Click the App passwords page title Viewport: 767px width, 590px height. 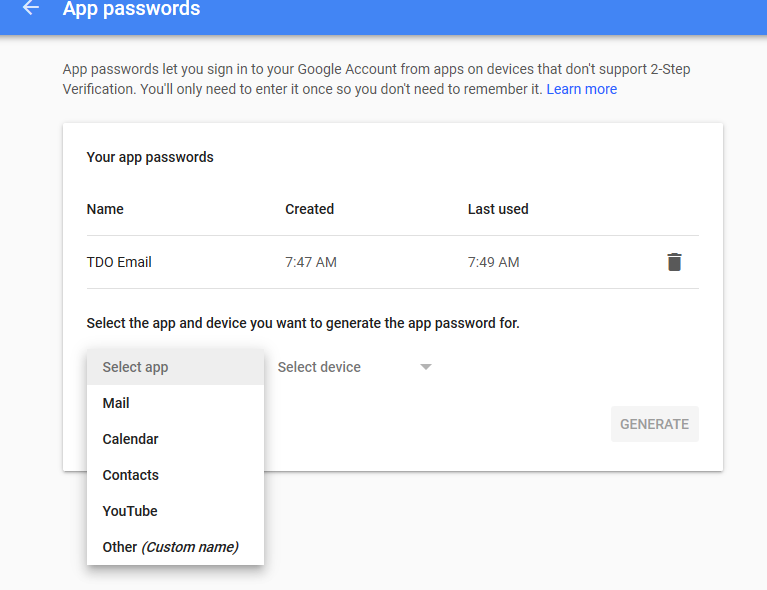(x=131, y=9)
